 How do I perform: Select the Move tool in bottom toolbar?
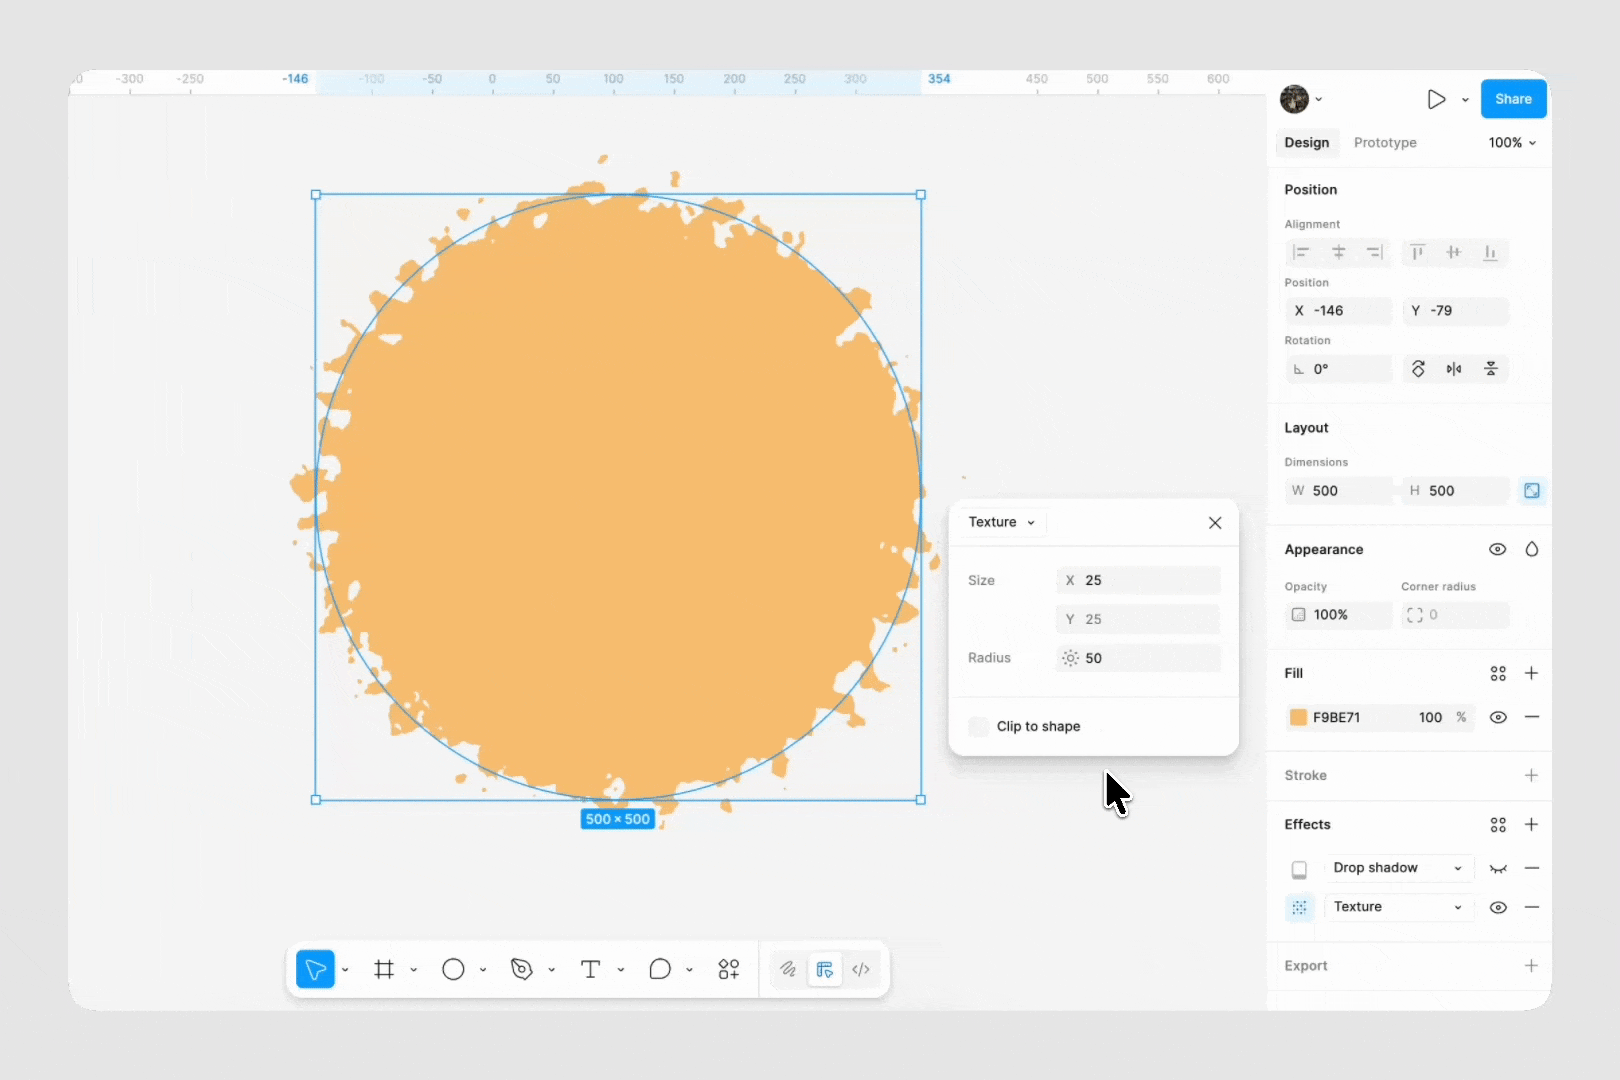click(x=315, y=969)
